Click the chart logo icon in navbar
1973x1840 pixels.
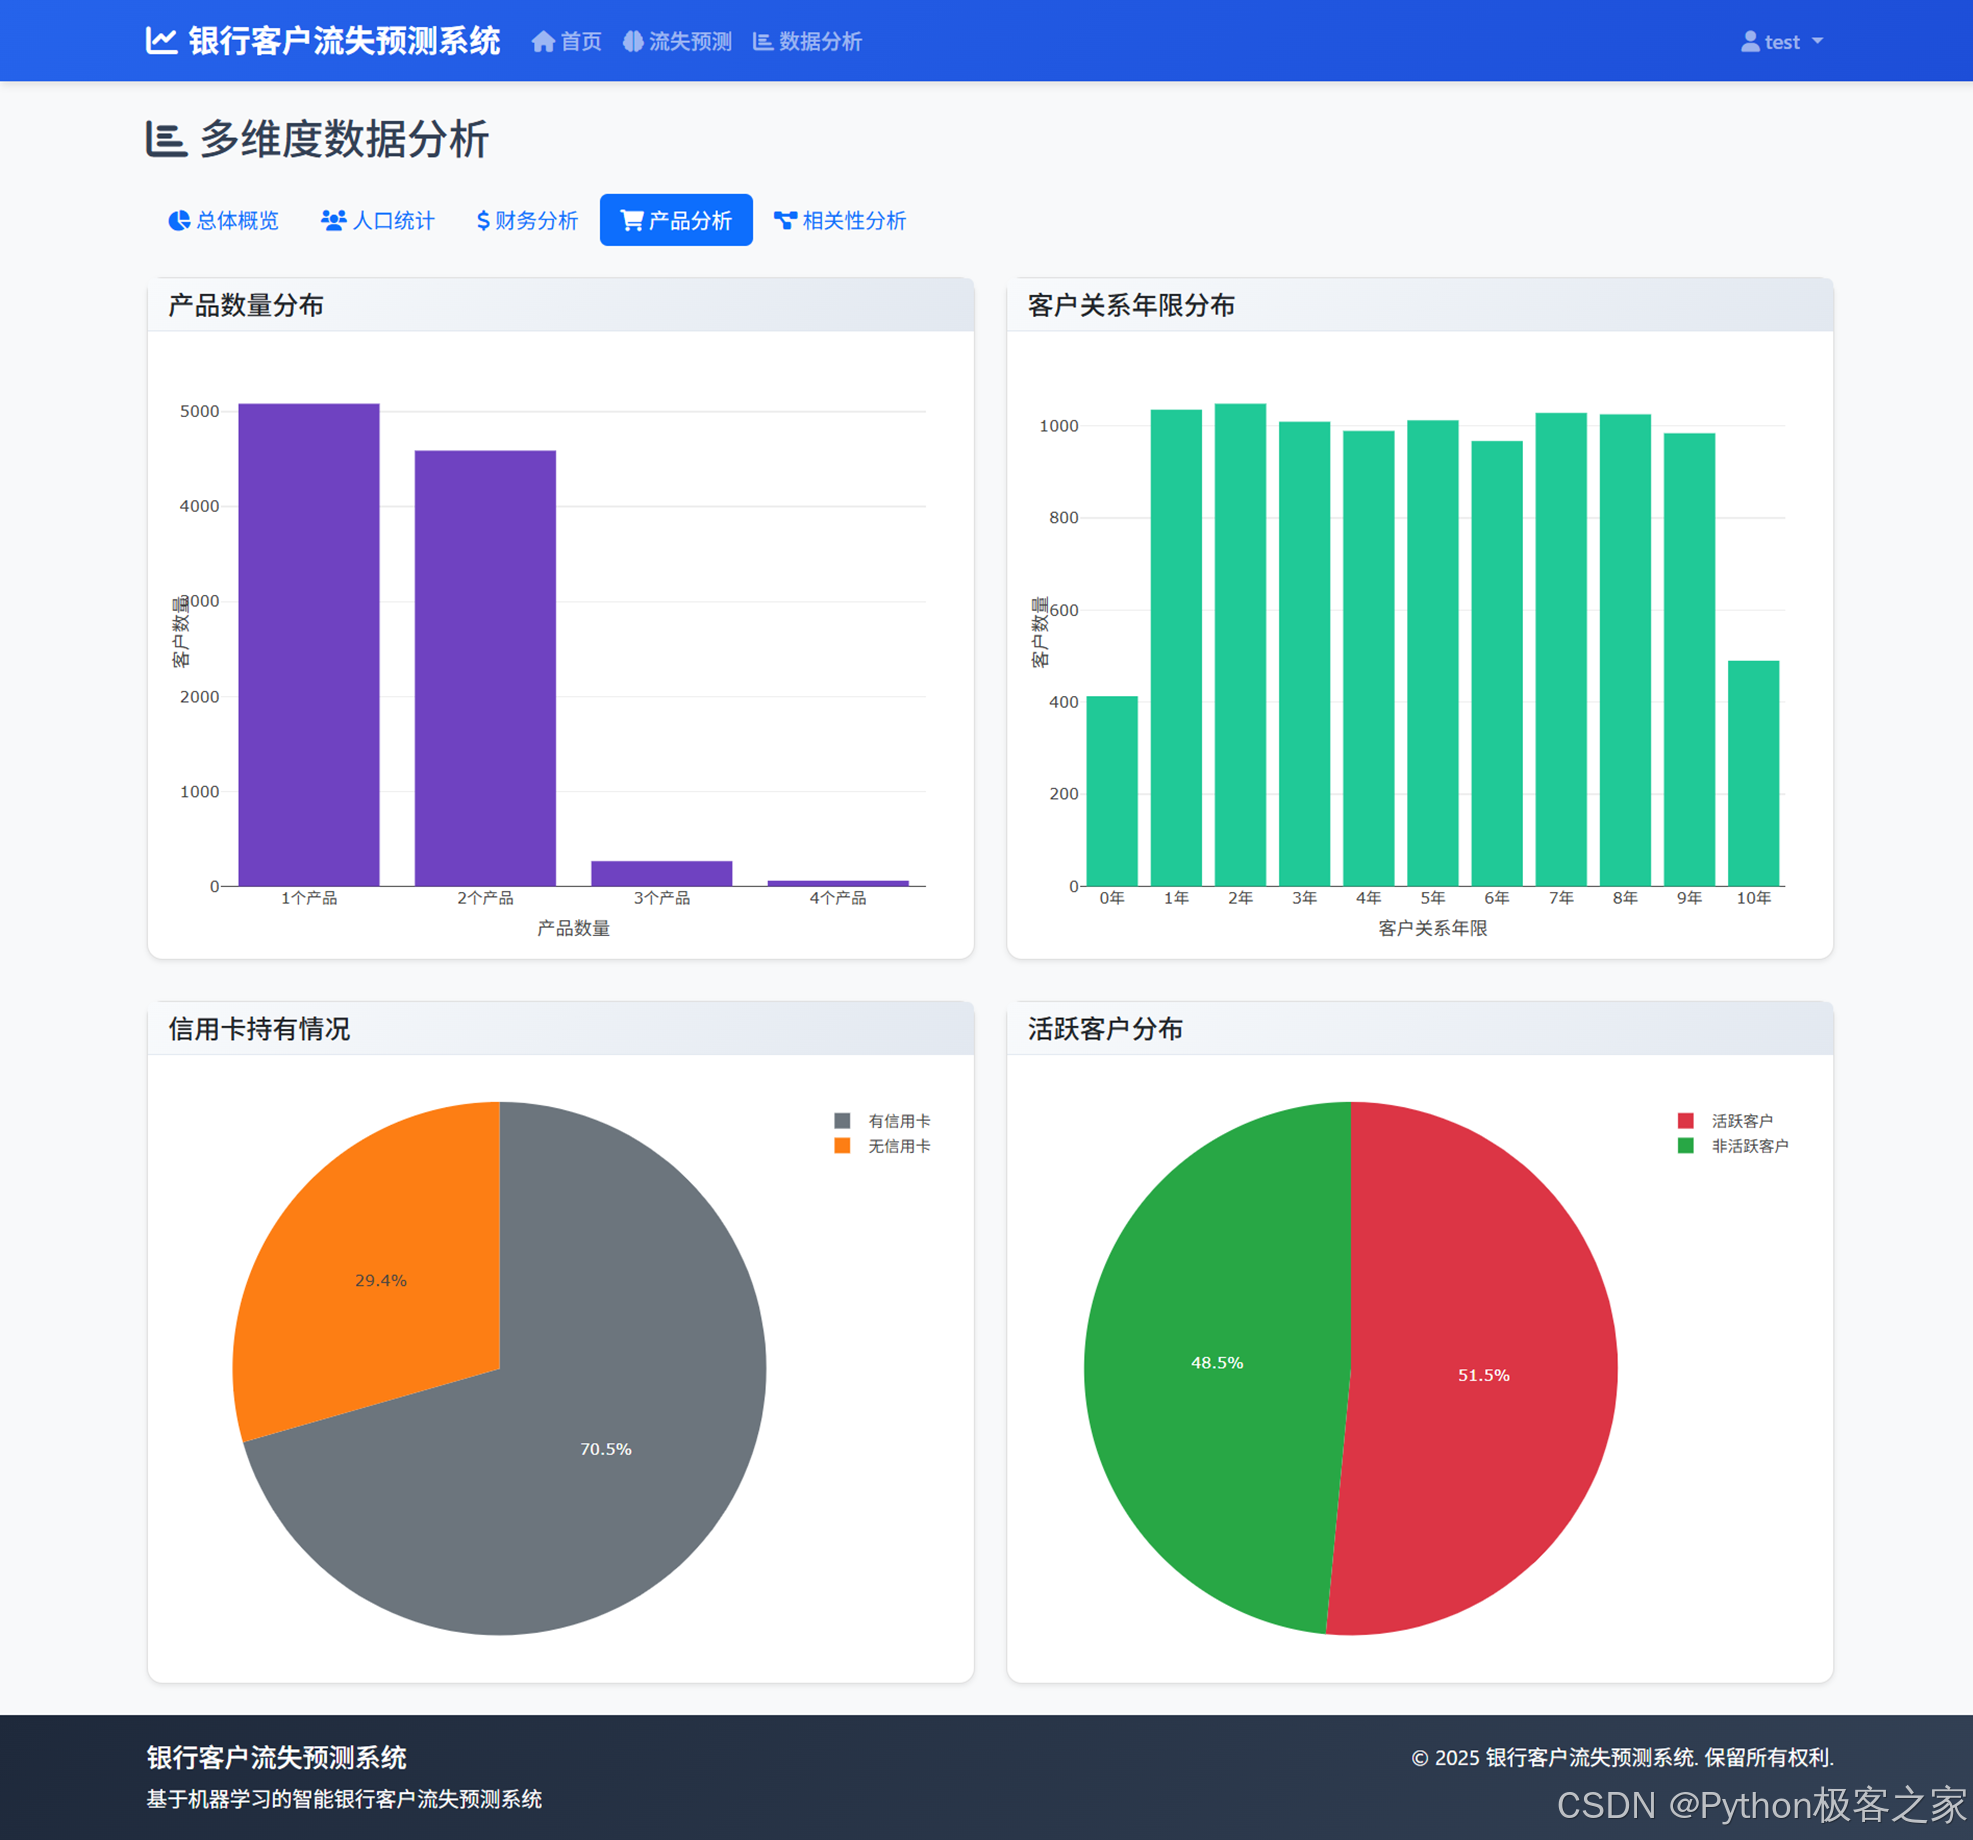161,41
